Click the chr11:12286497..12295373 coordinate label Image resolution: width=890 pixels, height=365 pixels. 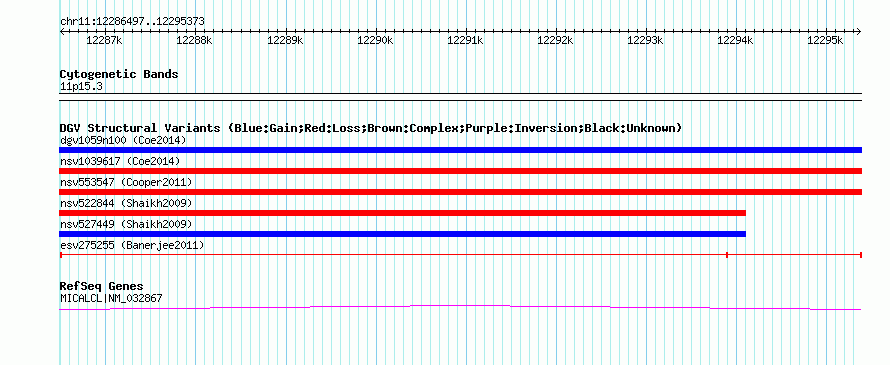[132, 21]
